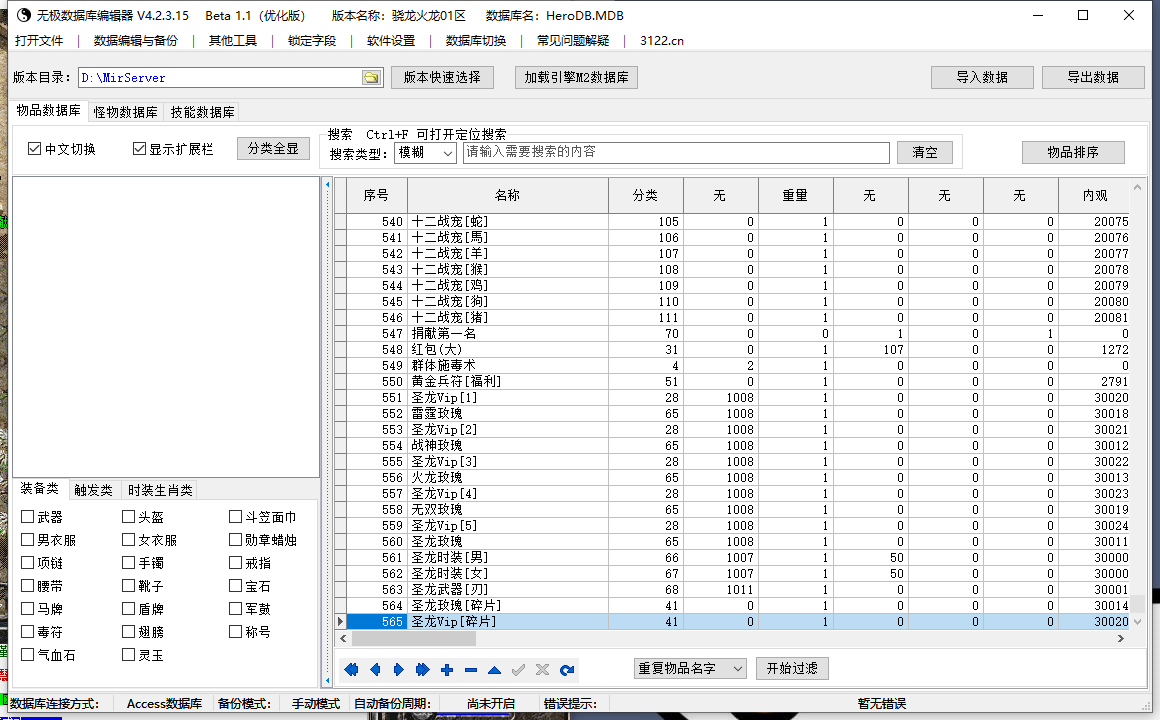Add a new record with plus icon
The height and width of the screenshot is (720, 1160).
(447, 670)
